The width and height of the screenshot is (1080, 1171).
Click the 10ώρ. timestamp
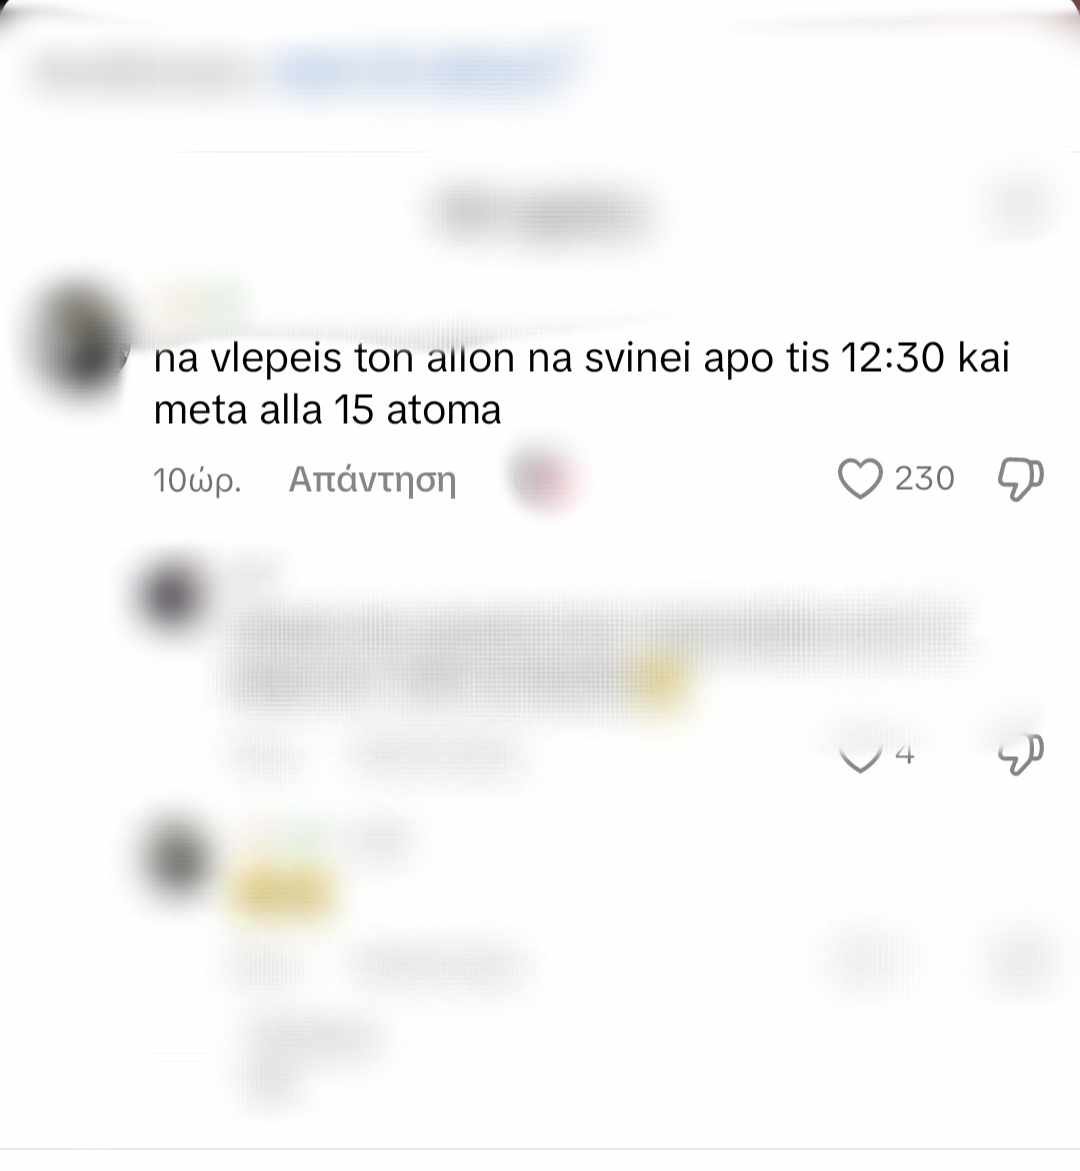tap(197, 480)
